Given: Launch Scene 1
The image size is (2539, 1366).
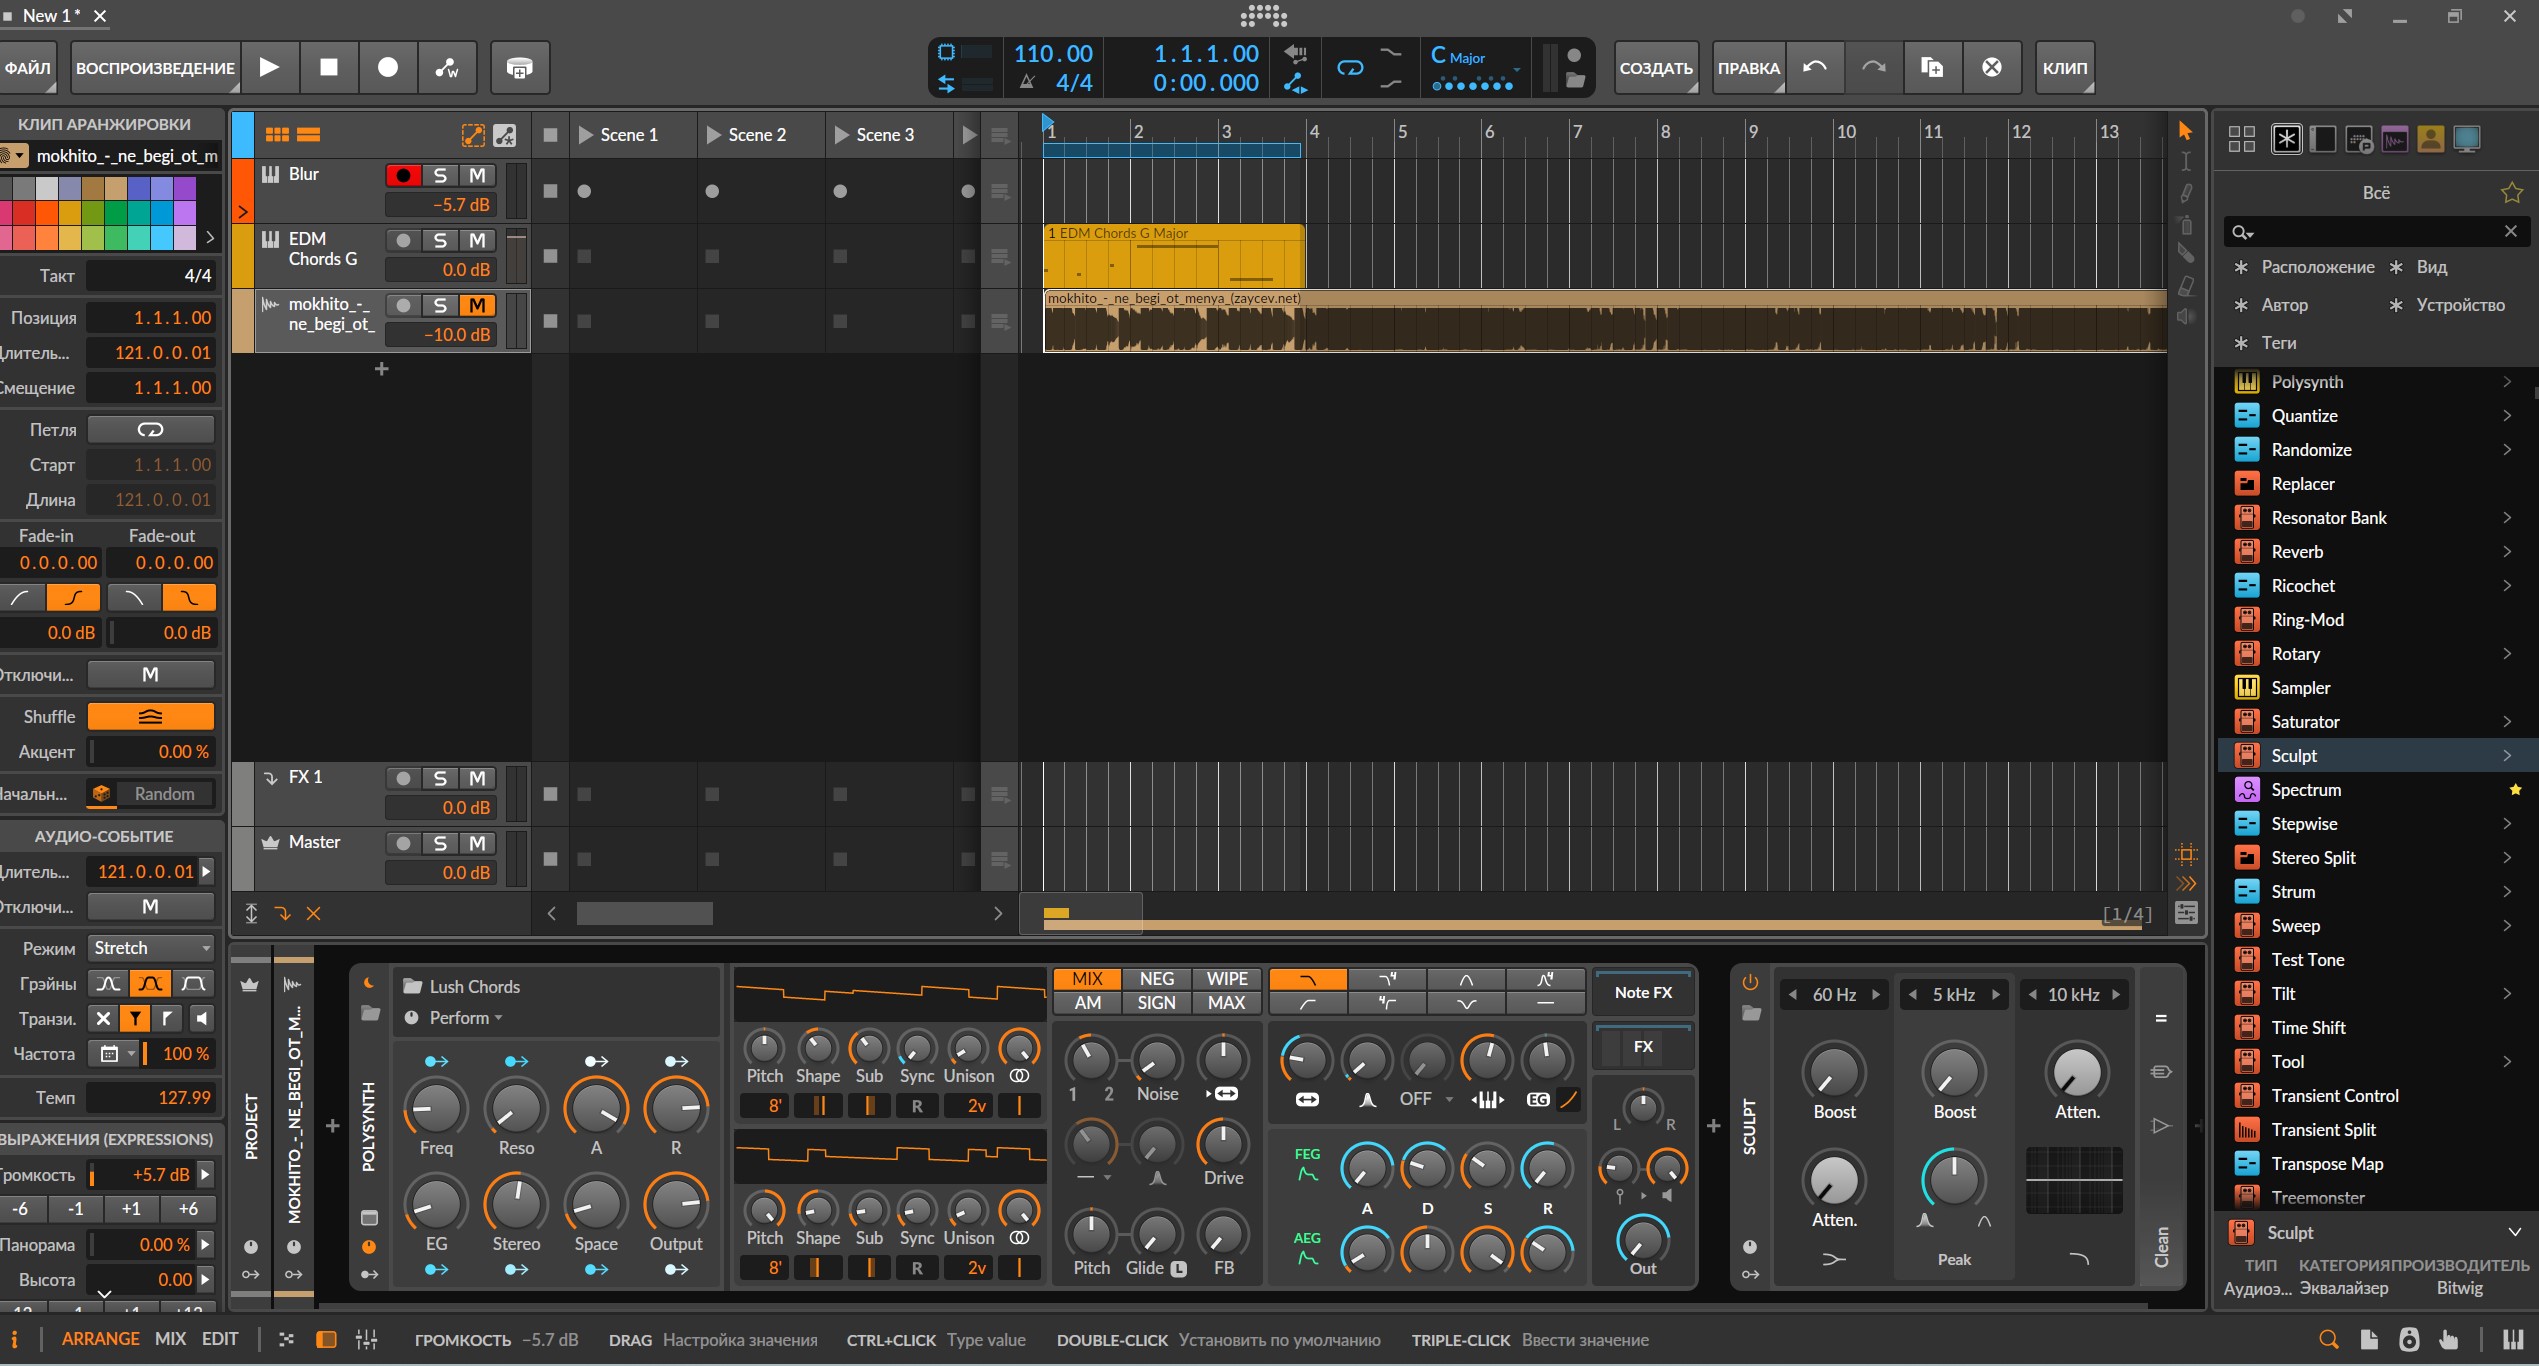Looking at the screenshot, I should click(x=586, y=134).
